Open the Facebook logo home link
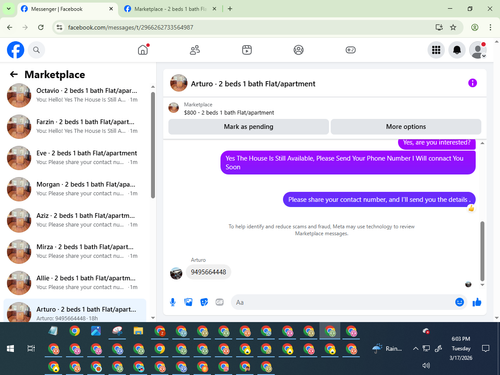This screenshot has width=500, height=375. 15,50
